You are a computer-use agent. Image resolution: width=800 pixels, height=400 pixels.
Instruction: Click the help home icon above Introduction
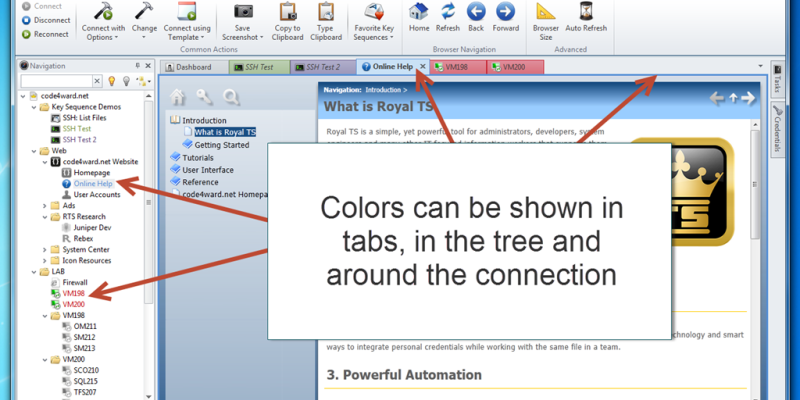[x=178, y=97]
